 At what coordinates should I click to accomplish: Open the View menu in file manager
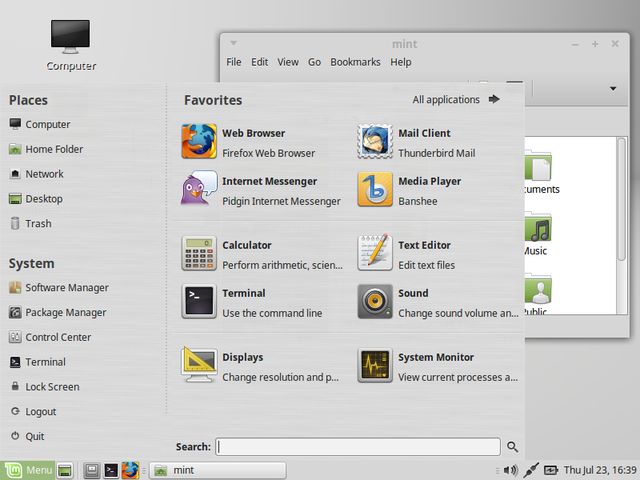click(x=288, y=62)
